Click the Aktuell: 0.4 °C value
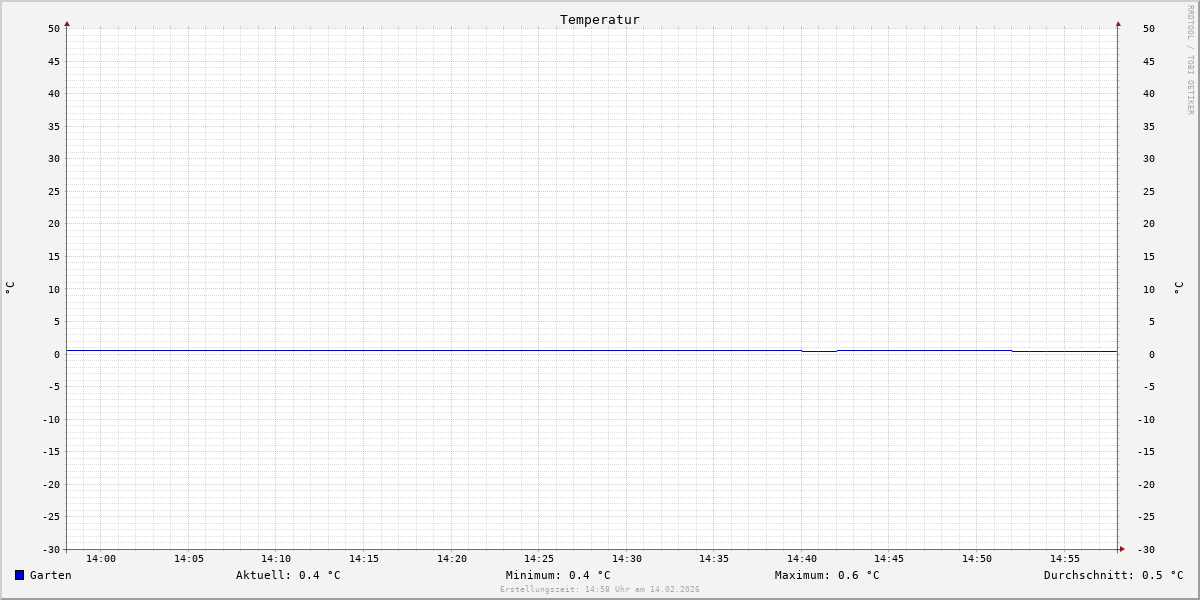Screen dimensions: 1200x600 pyautogui.click(x=288, y=575)
